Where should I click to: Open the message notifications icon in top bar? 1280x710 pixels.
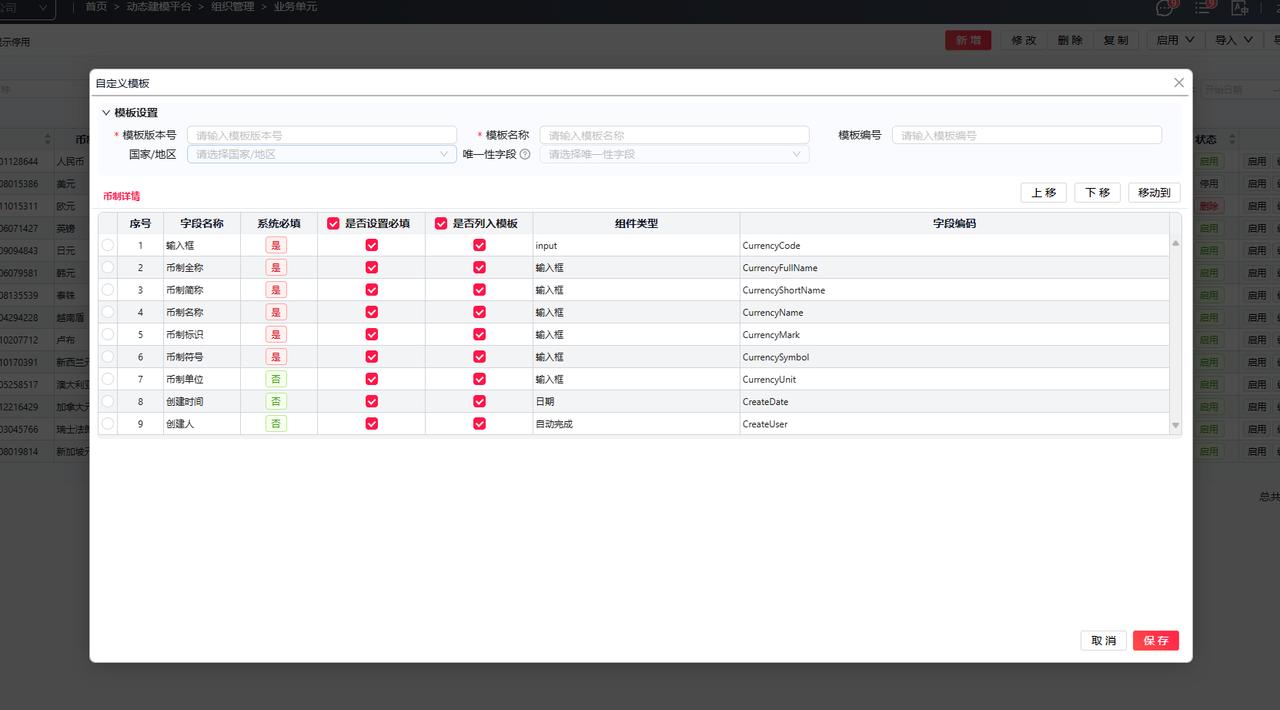pyautogui.click(x=1164, y=8)
